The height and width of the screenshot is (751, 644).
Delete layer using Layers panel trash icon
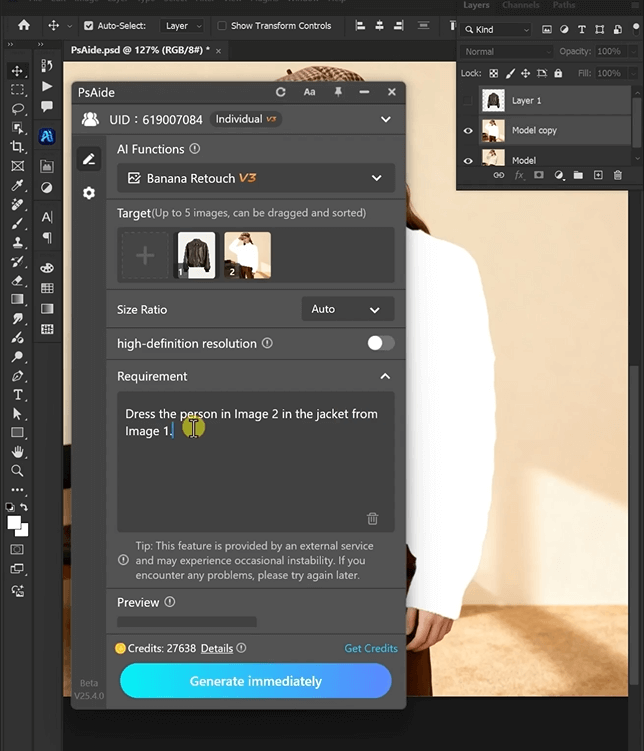coord(618,175)
